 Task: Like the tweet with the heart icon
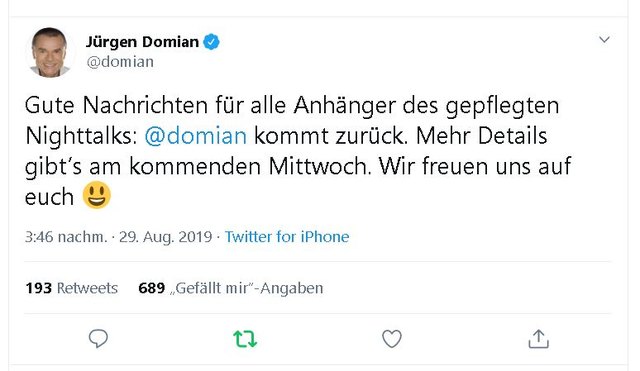(392, 339)
